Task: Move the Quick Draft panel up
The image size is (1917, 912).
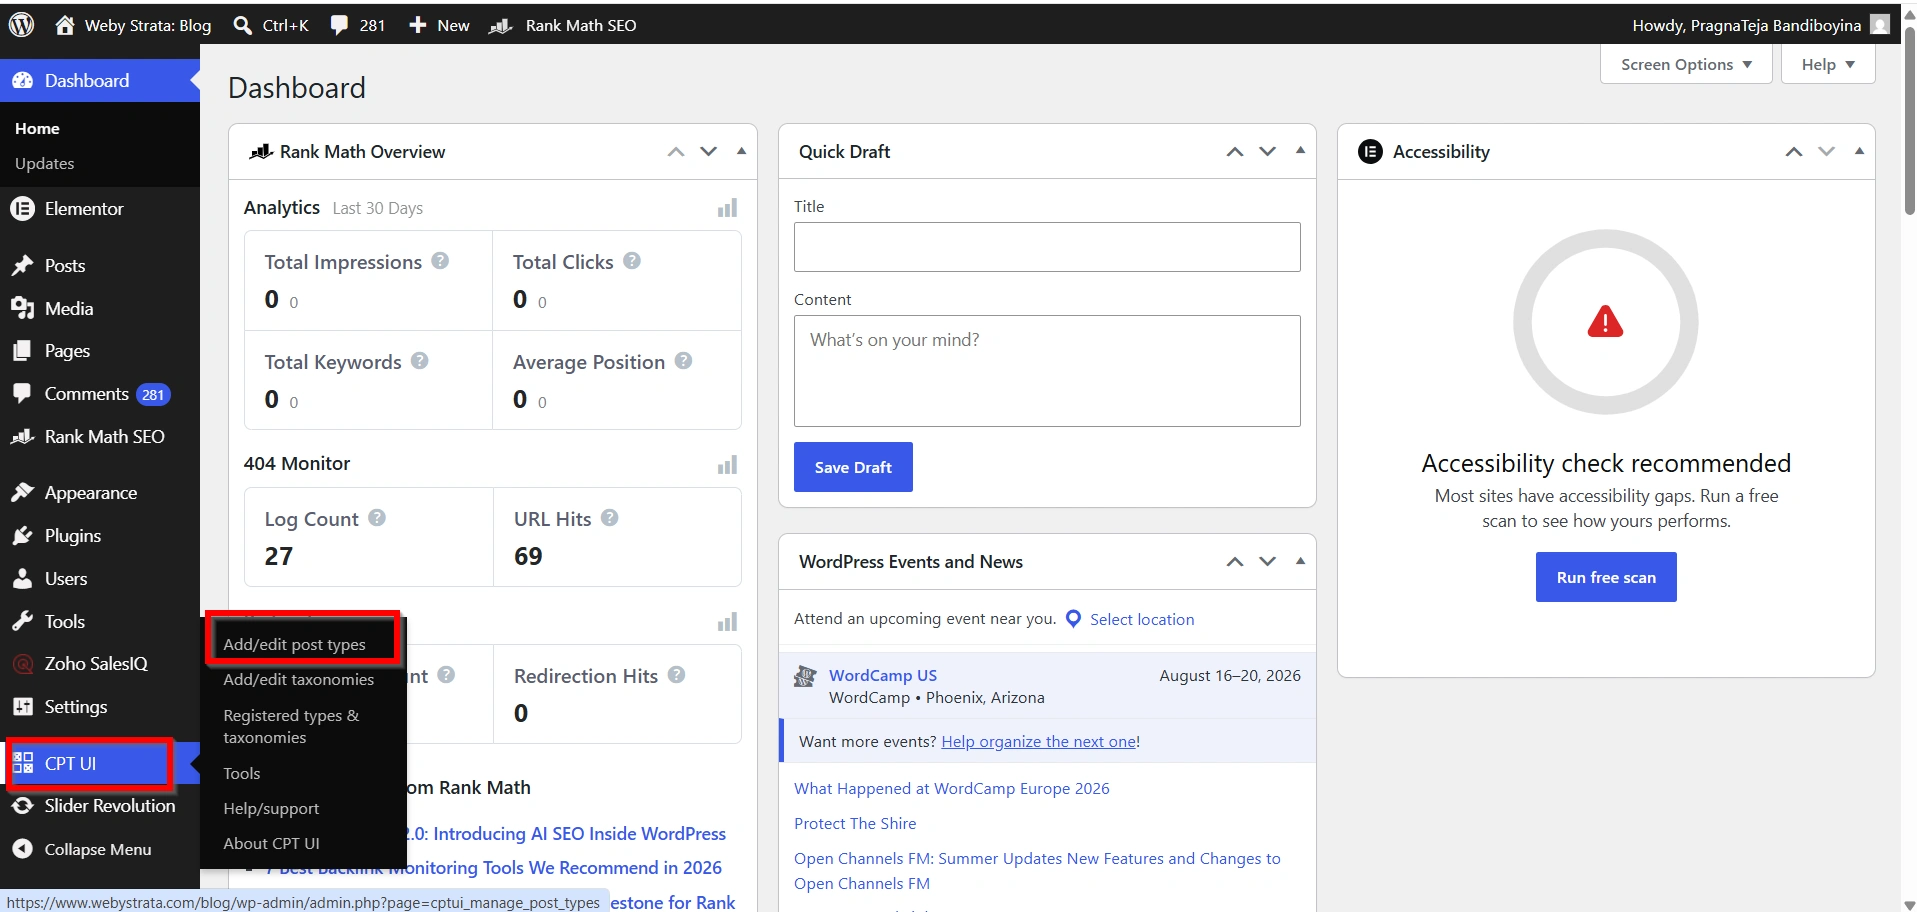Action: pyautogui.click(x=1235, y=152)
